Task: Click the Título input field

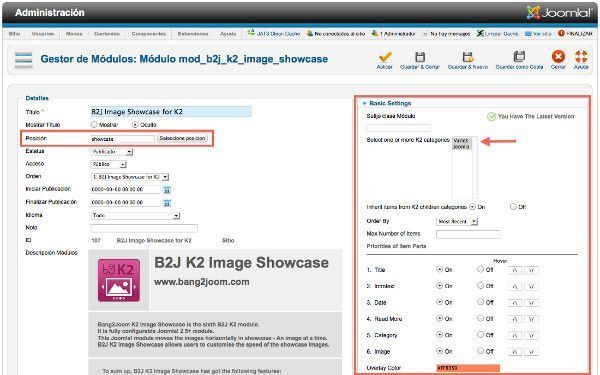Action: pos(171,112)
